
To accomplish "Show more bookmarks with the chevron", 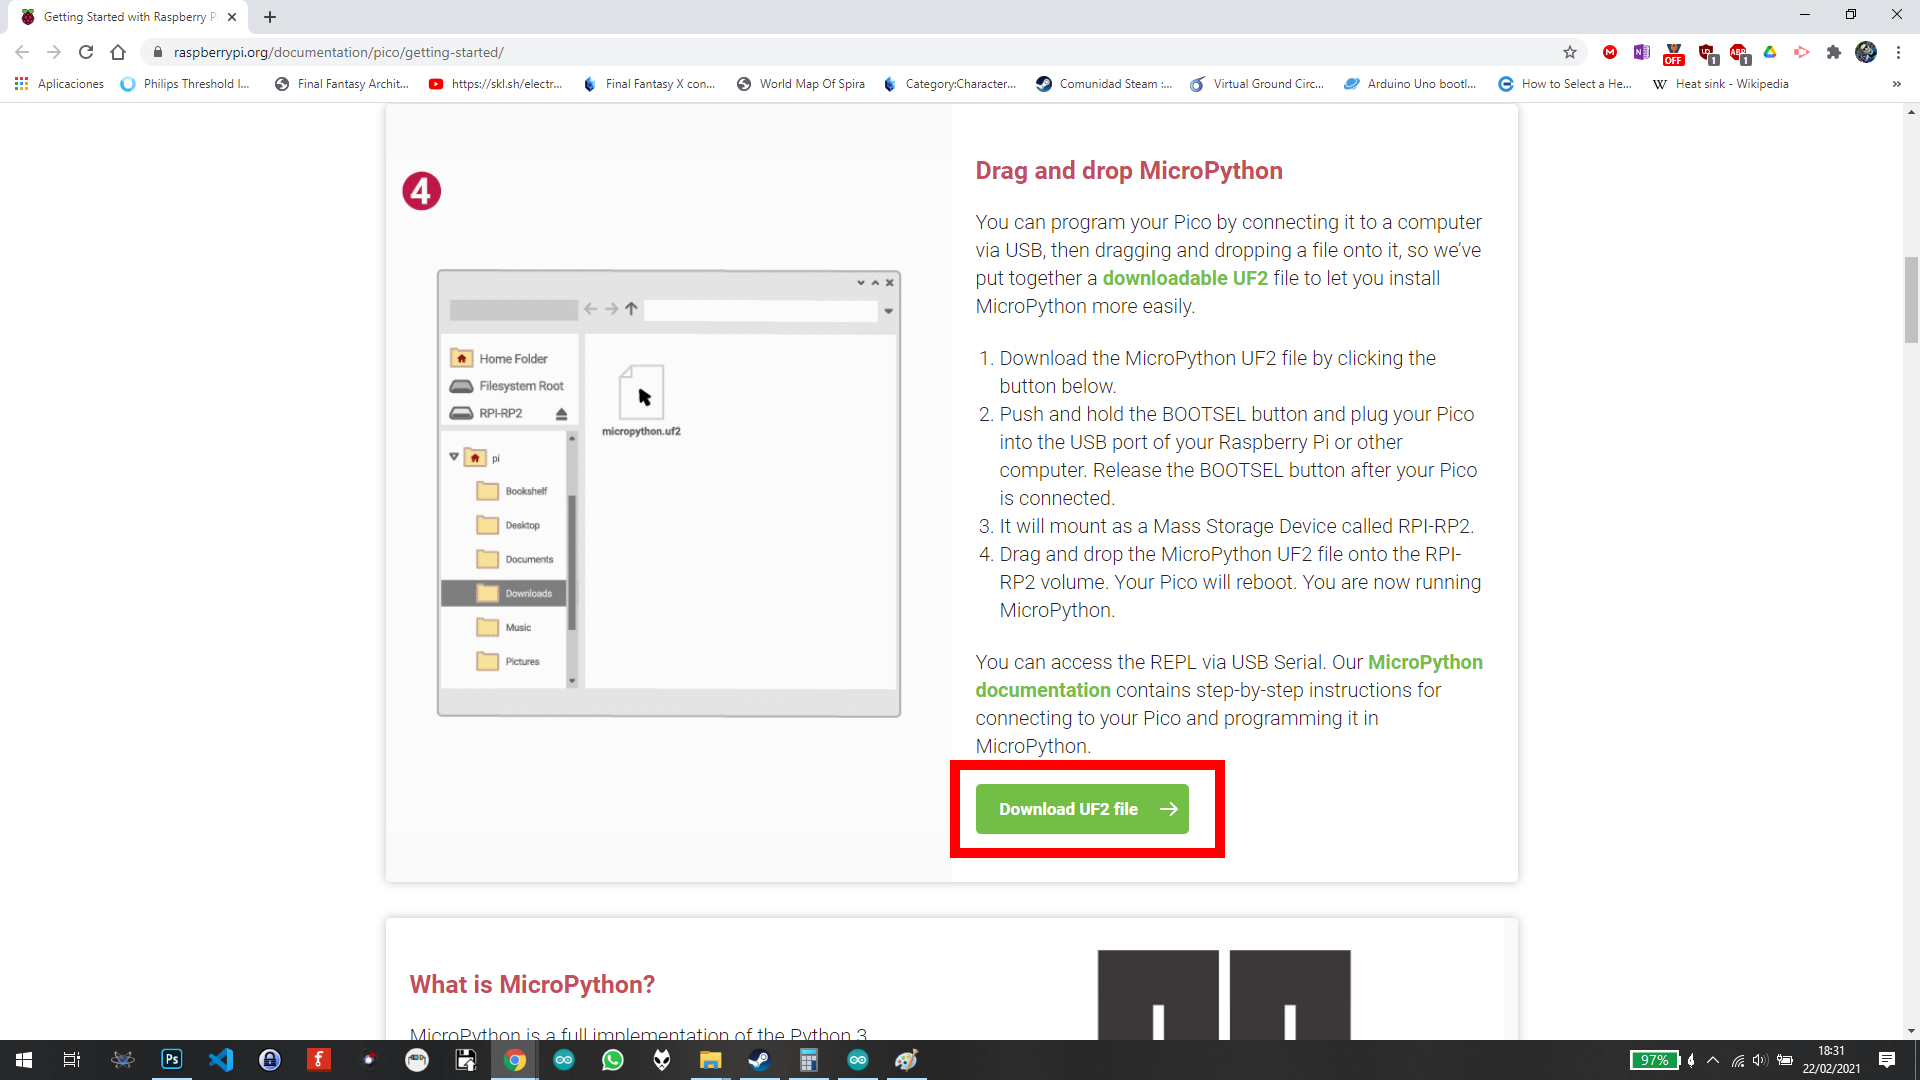I will (1897, 84).
